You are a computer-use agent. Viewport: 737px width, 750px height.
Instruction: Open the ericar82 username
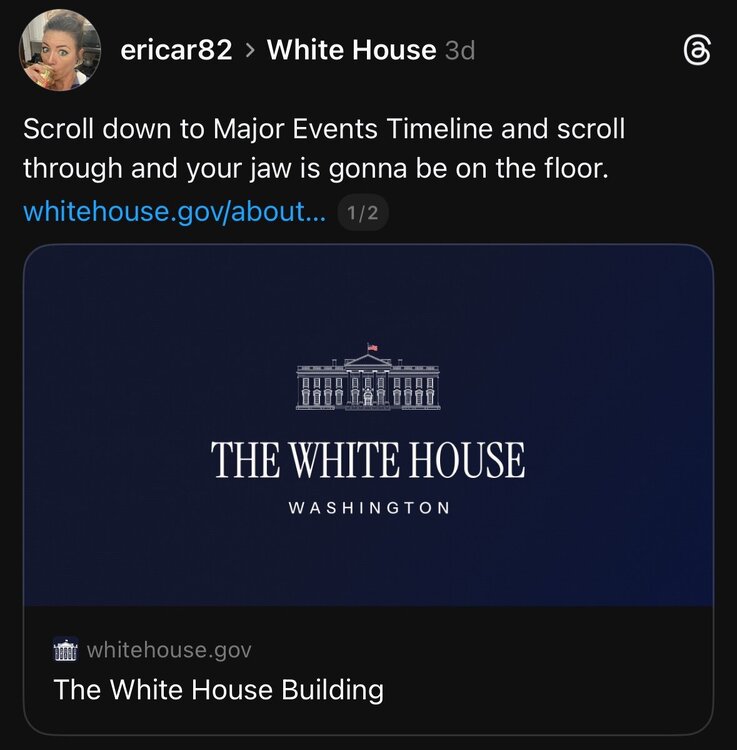tap(176, 50)
